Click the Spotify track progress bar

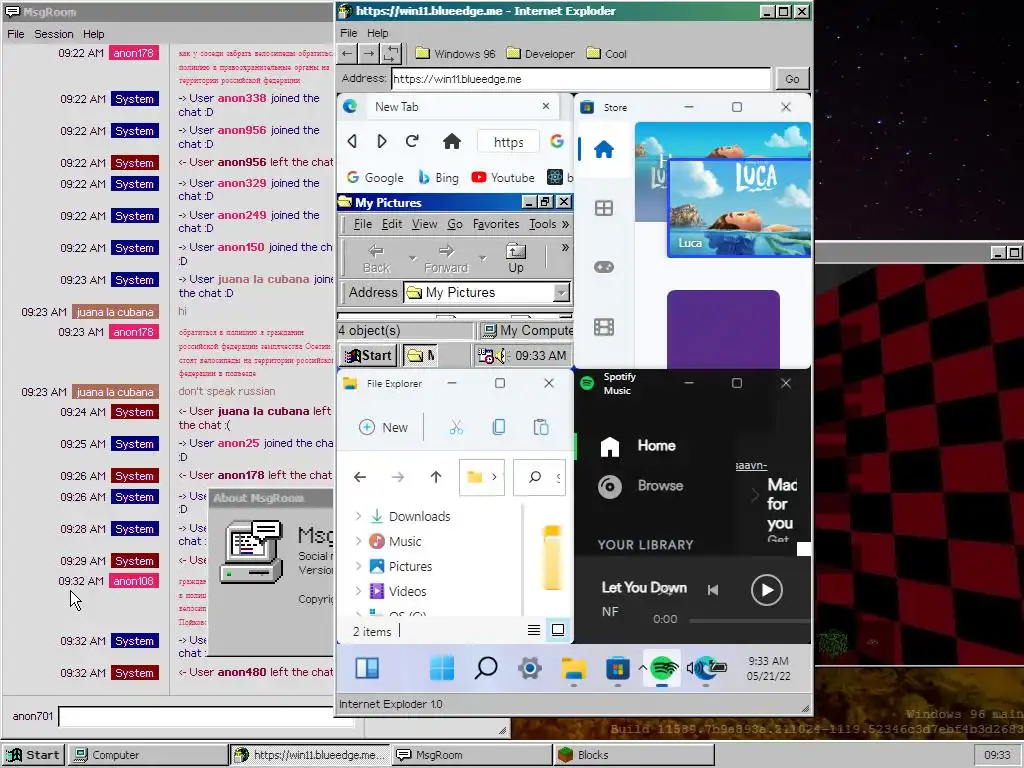[749, 620]
